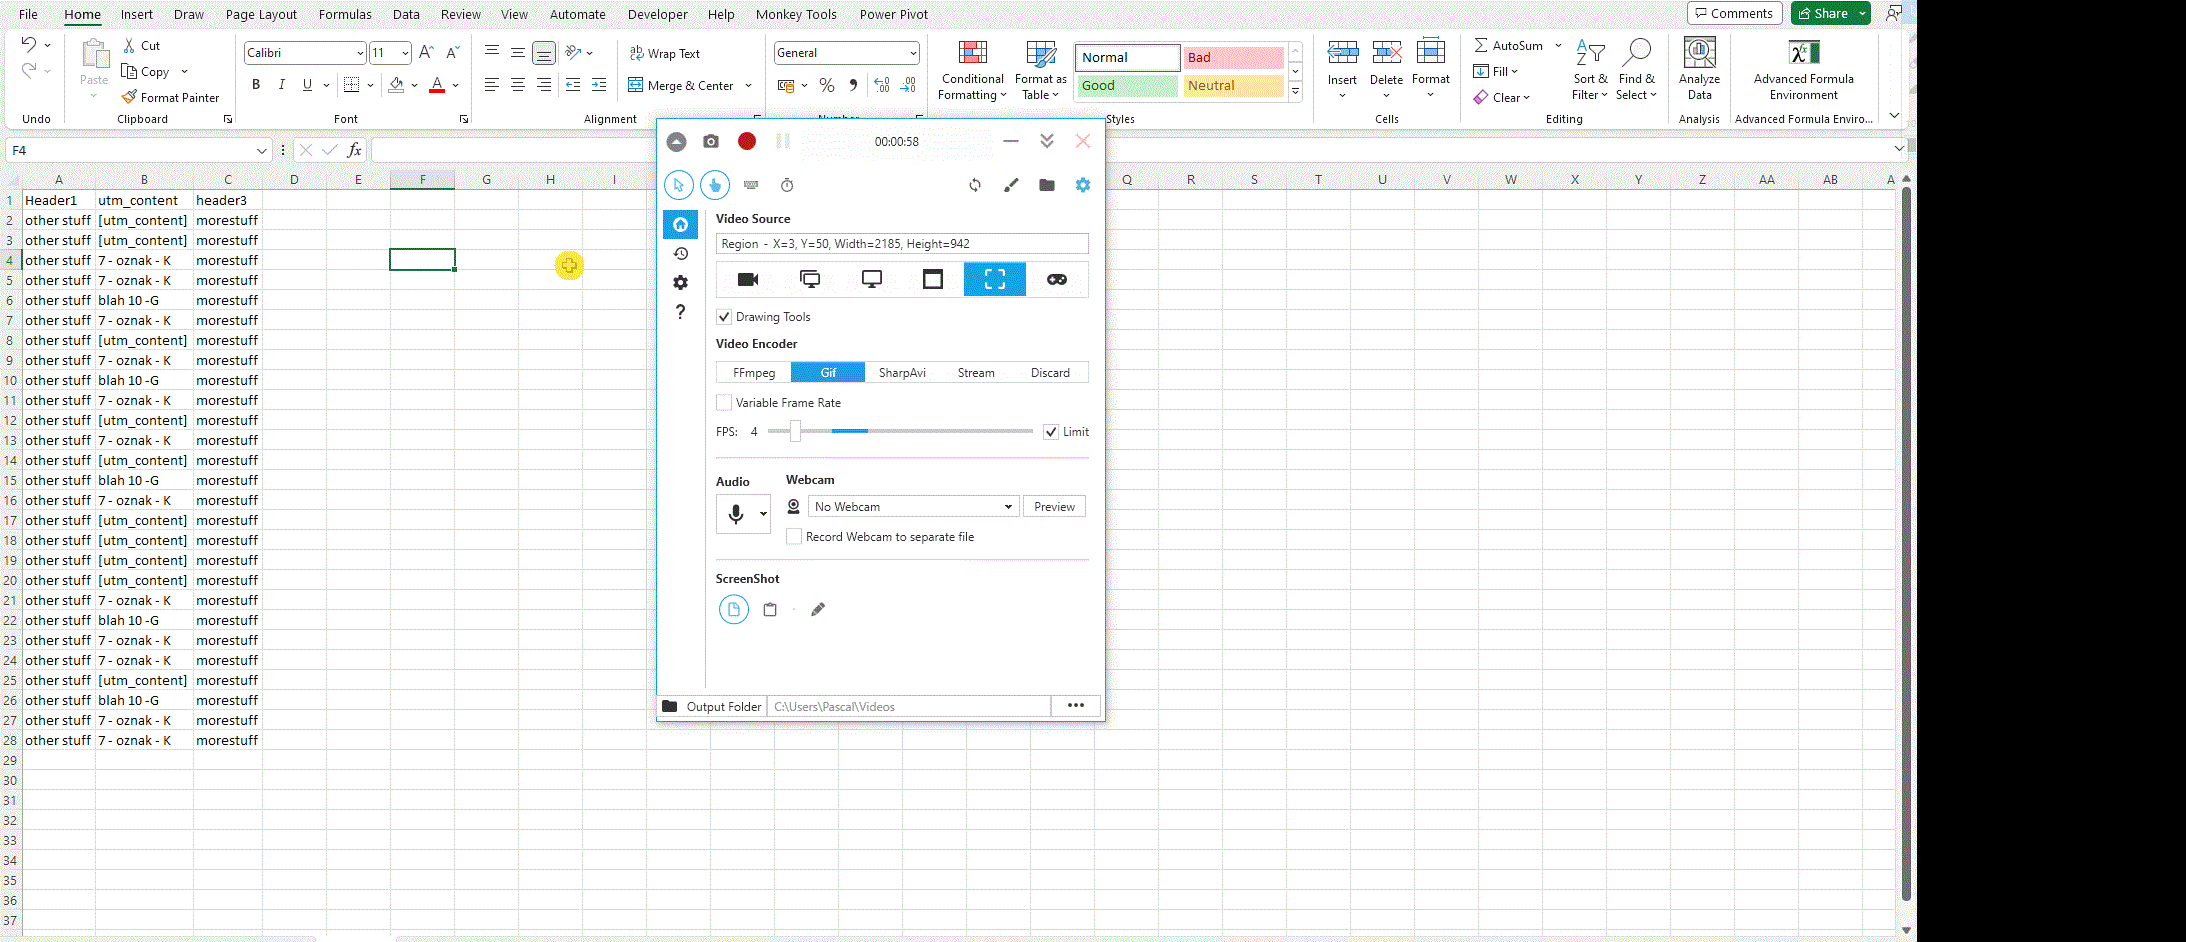Open the No Webcam dropdown
This screenshot has width=2186, height=942.
[914, 507]
